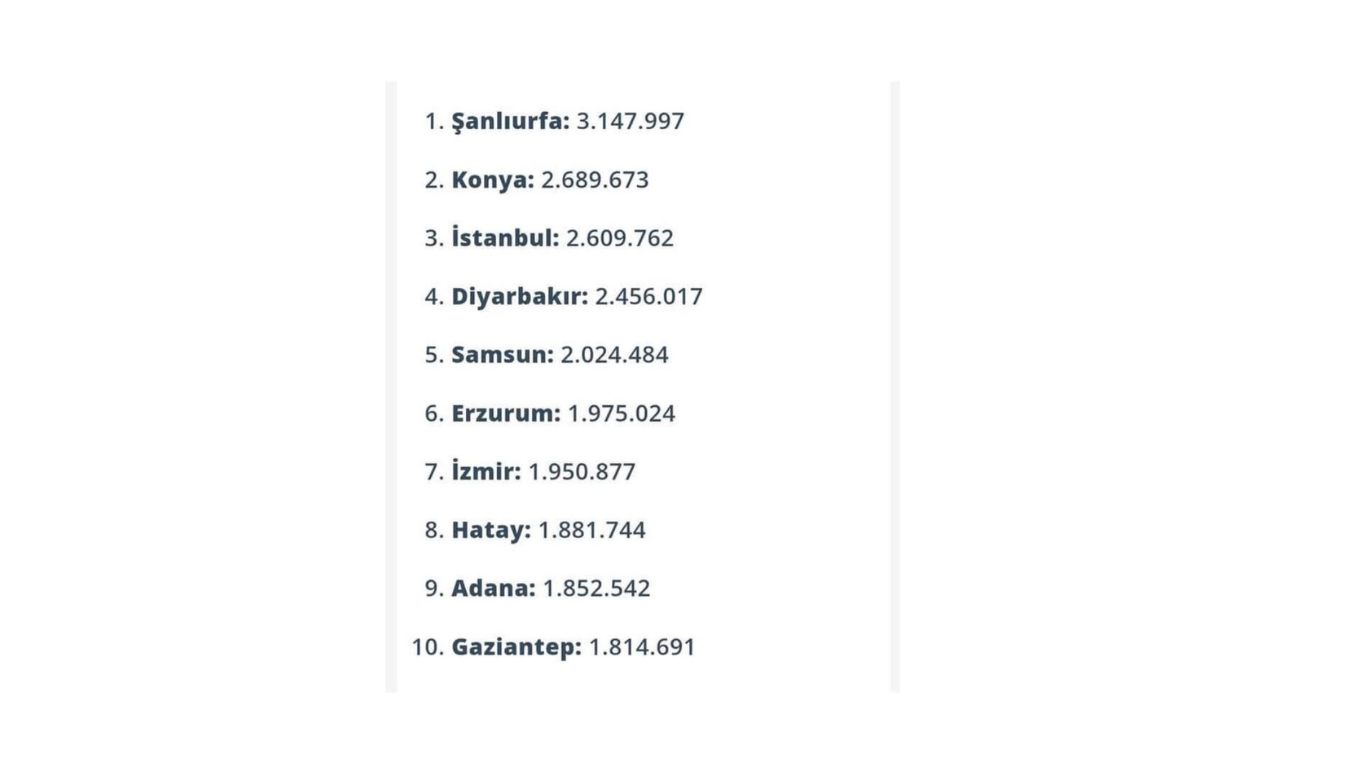Click the value 3.147.997
Image resolution: width=1366 pixels, height=768 pixels.
point(630,122)
